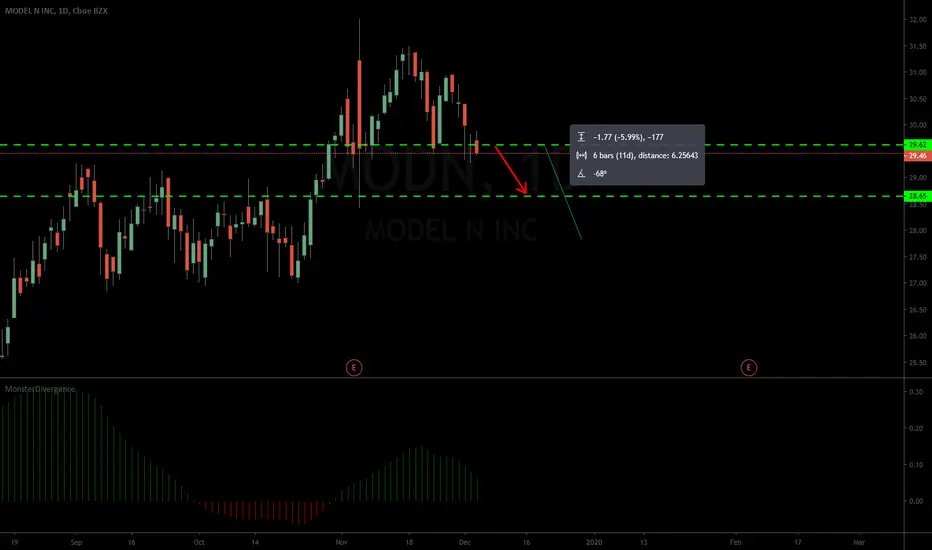The width and height of the screenshot is (932, 550).
Task: Click the 0.00 indicator scale label
Action: coord(916,501)
